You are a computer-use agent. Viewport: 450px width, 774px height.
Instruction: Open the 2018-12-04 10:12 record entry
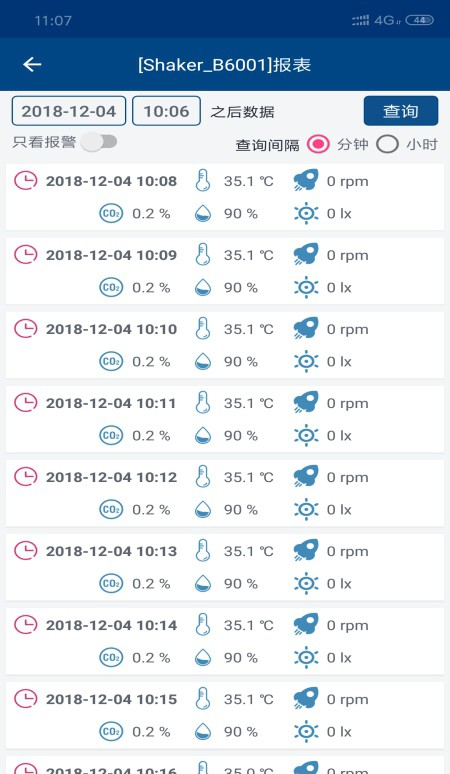point(225,493)
